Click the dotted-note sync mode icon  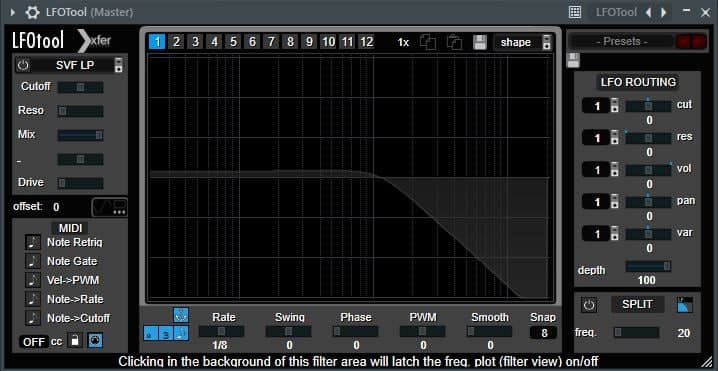[x=151, y=333]
